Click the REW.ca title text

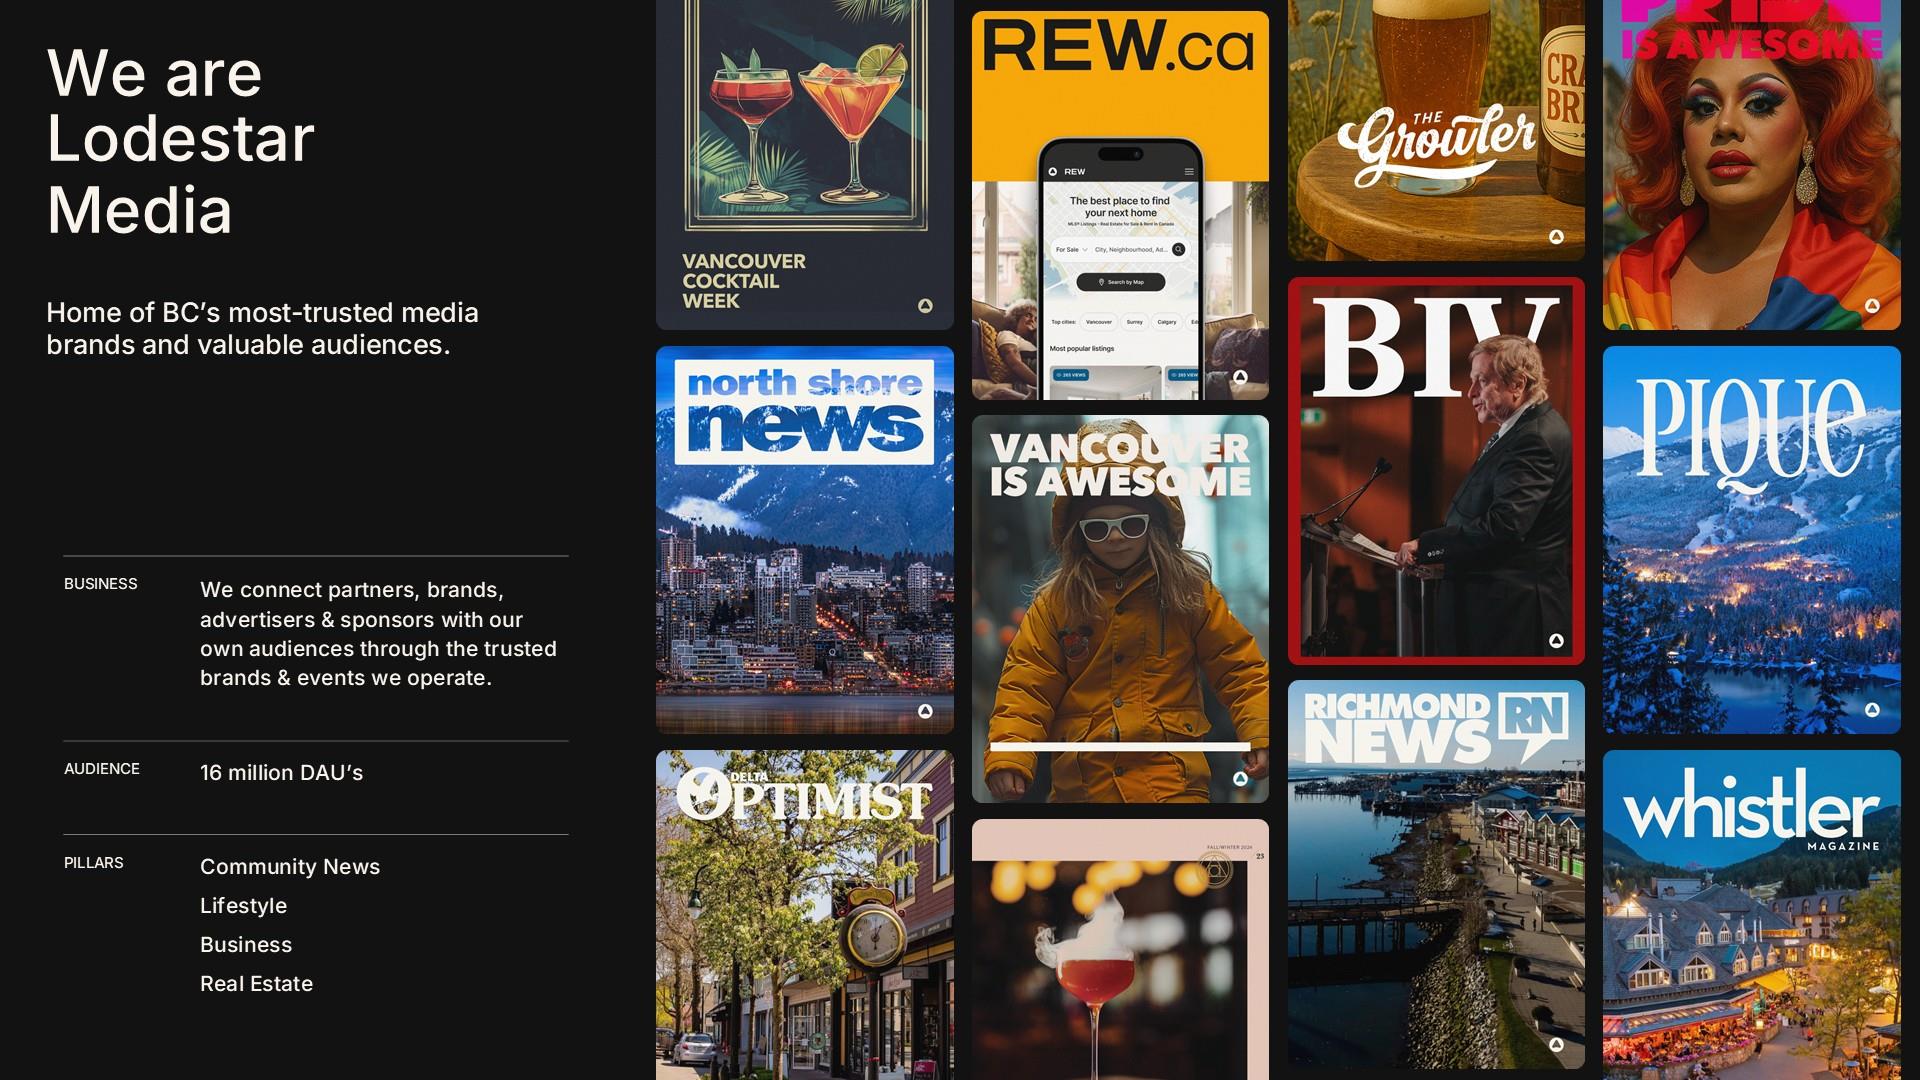pyautogui.click(x=1118, y=47)
